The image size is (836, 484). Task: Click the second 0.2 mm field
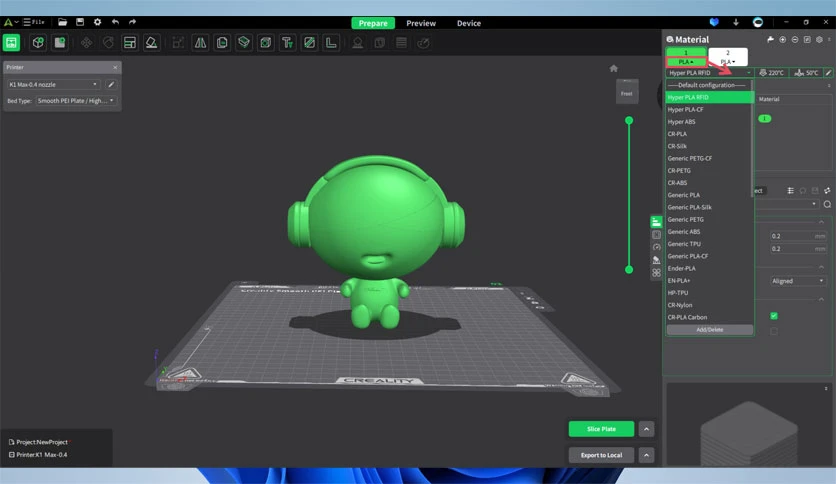pyautogui.click(x=798, y=248)
